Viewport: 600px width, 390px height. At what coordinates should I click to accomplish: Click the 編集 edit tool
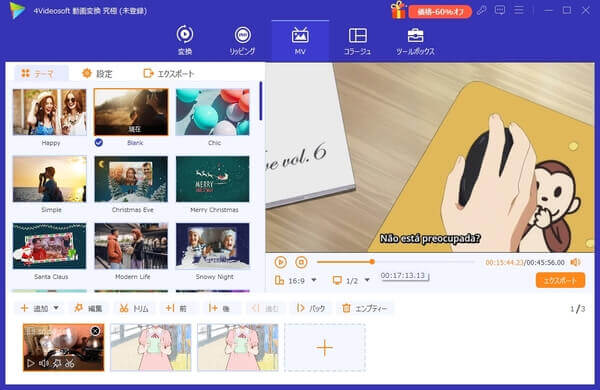point(89,308)
